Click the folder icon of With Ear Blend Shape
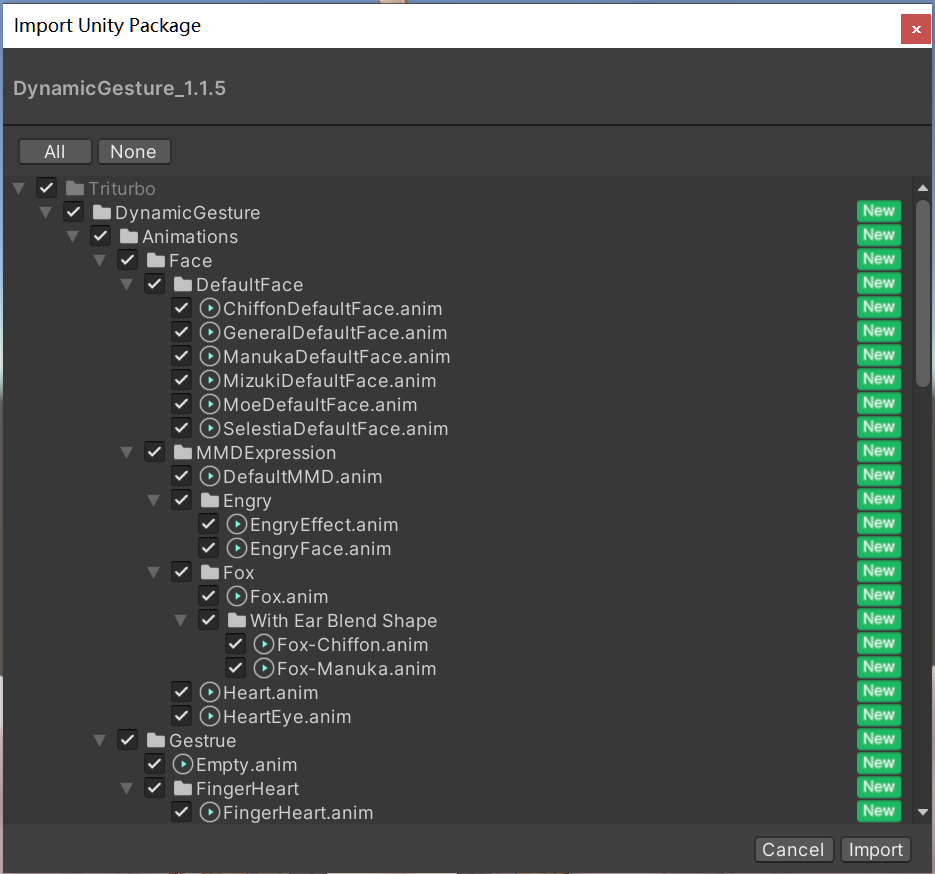This screenshot has height=874, width=935. click(x=236, y=621)
